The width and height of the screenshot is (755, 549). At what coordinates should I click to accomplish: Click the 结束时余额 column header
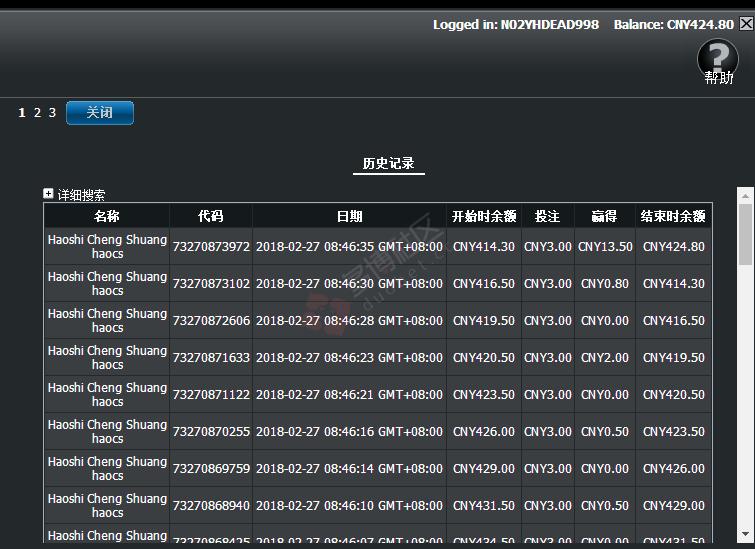coord(673,216)
